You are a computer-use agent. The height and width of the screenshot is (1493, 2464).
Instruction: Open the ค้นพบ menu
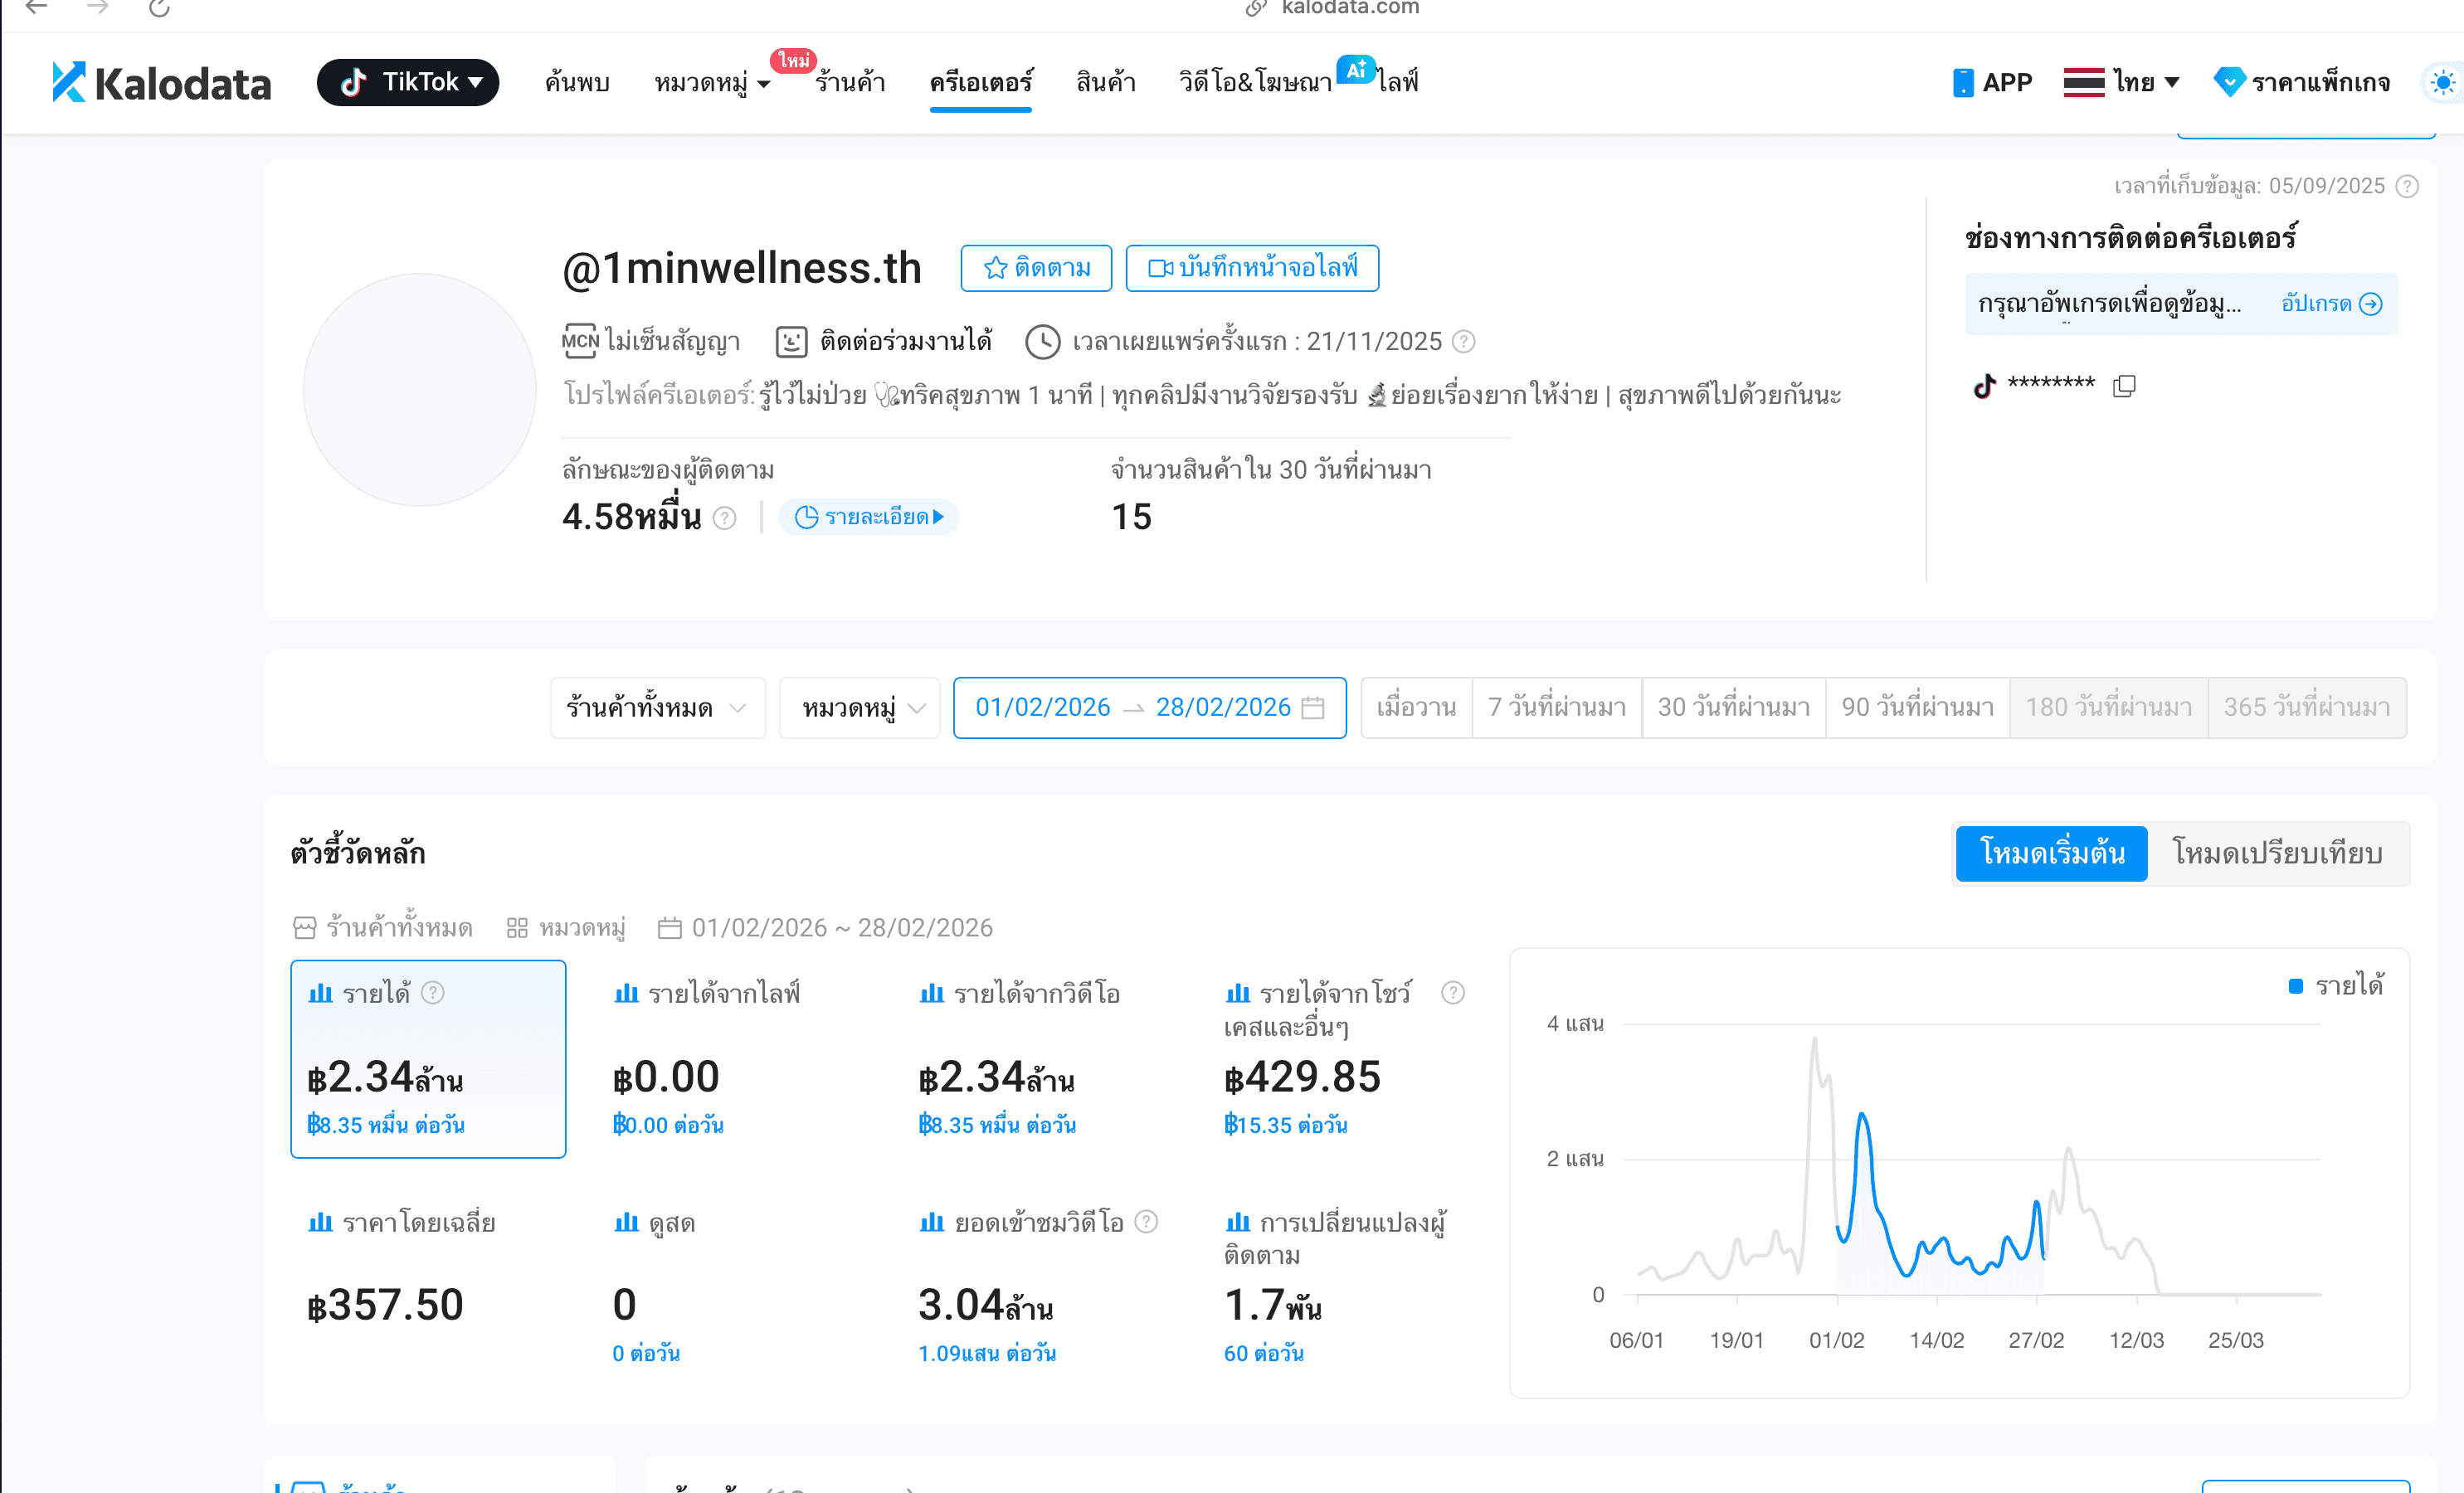tap(577, 82)
